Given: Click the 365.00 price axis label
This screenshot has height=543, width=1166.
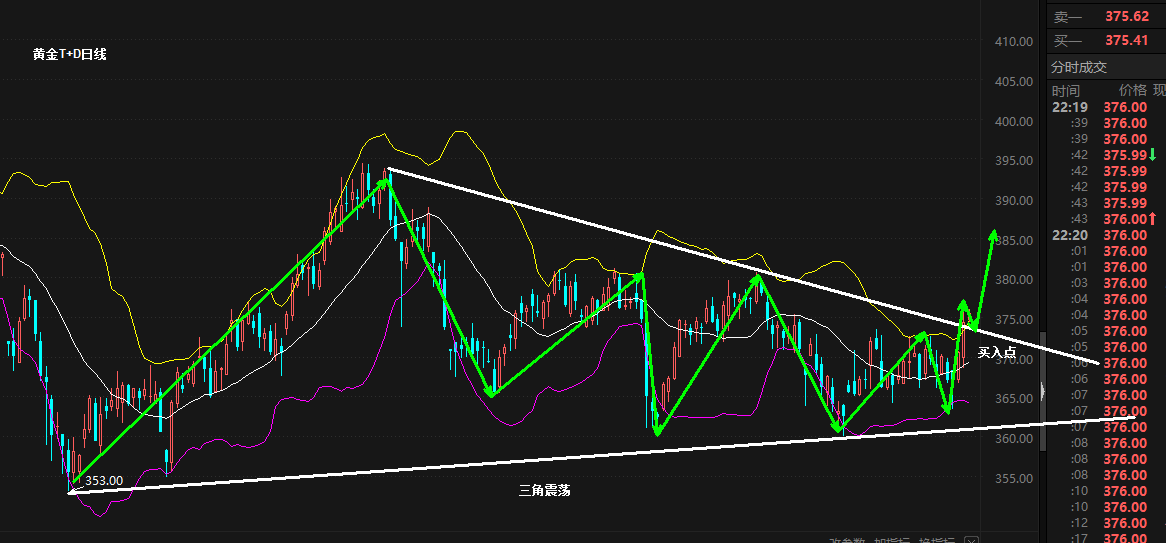Looking at the screenshot, I should 1014,399.
